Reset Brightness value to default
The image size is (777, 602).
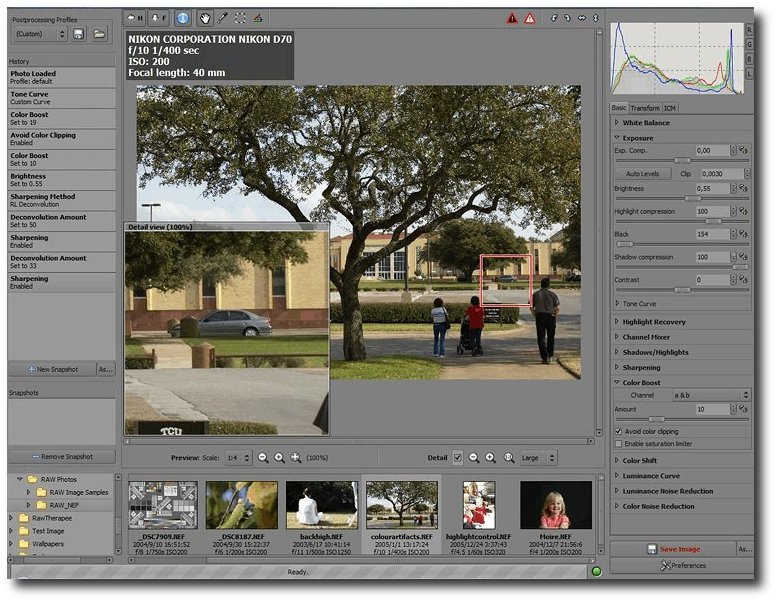coord(743,188)
